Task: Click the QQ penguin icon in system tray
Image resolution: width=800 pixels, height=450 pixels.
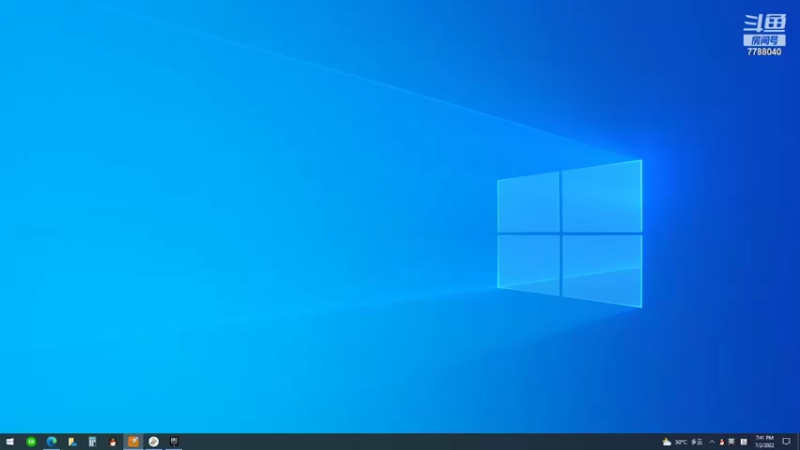Action: click(721, 442)
